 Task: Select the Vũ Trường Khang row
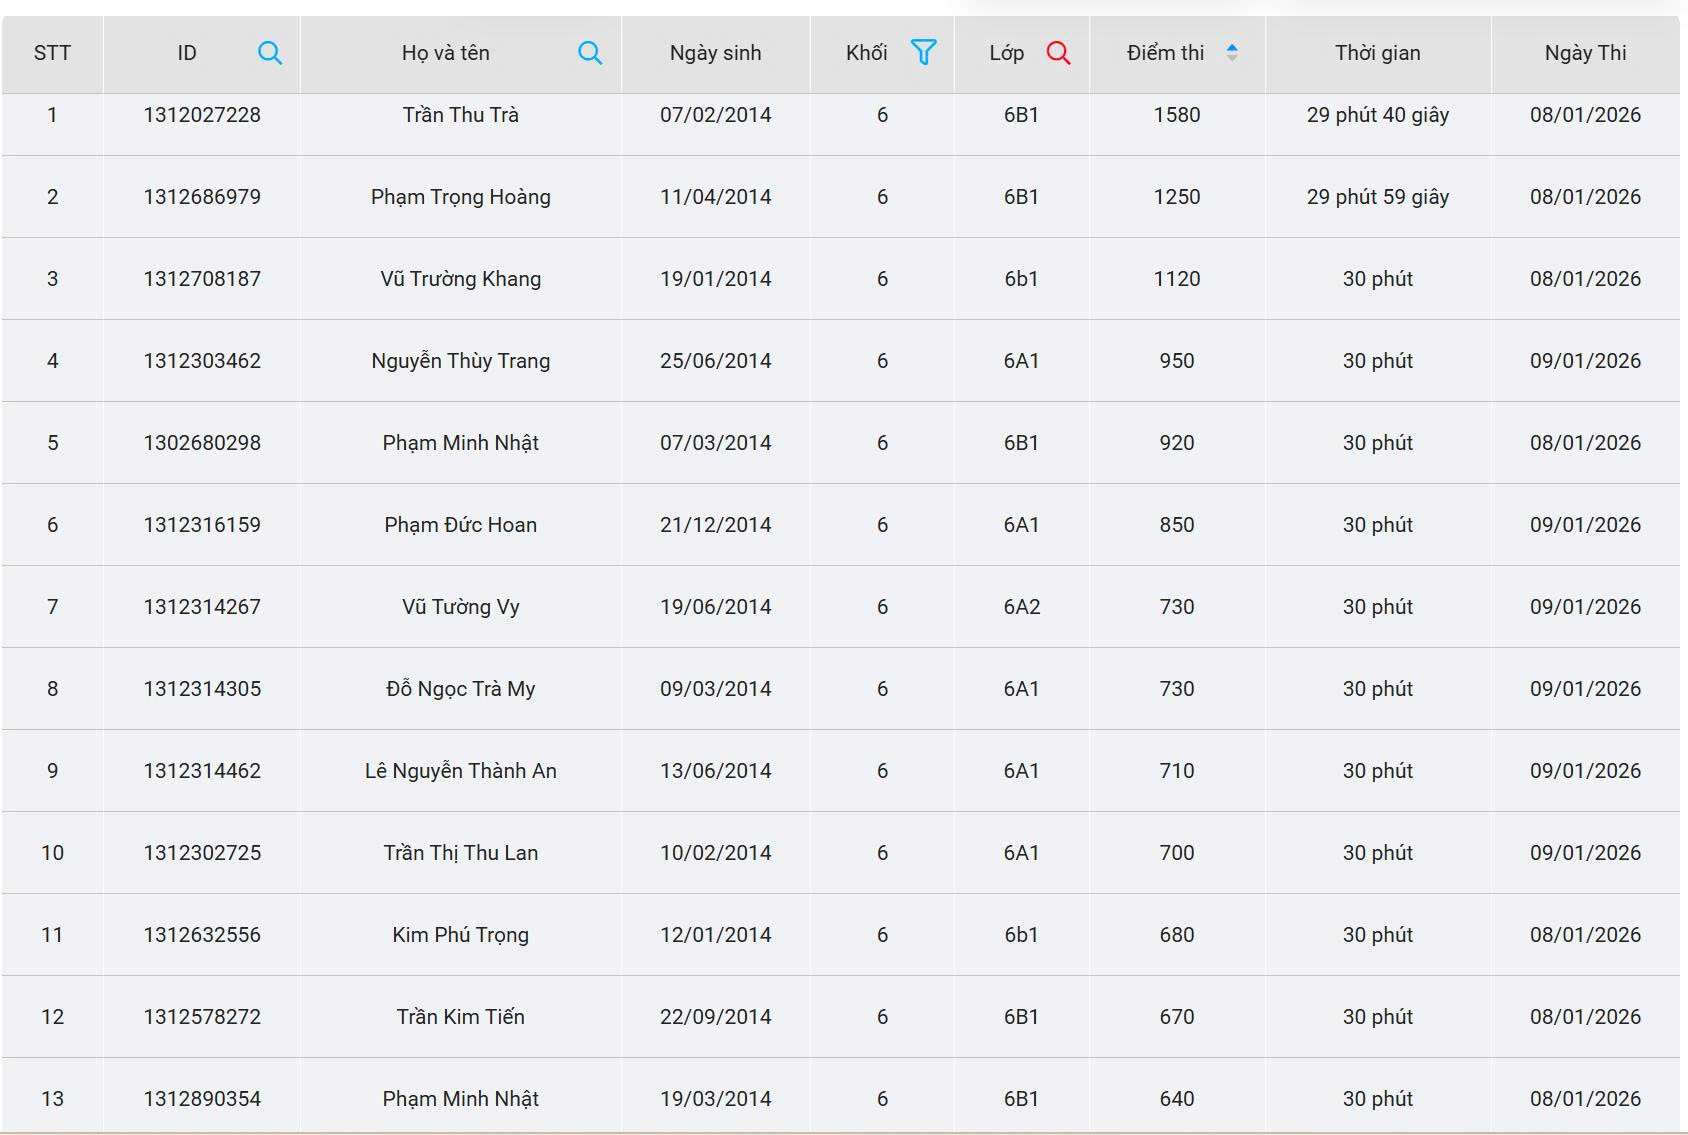[460, 279]
